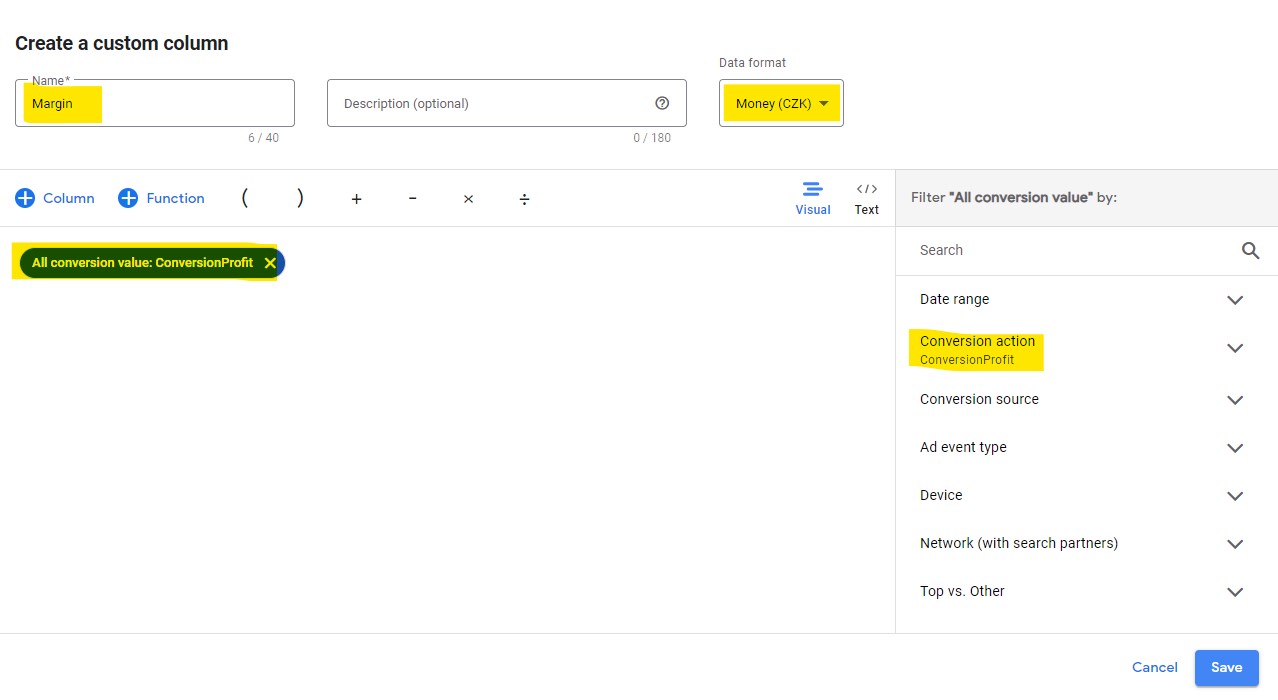Remove the ConversionProfit formula chip
This screenshot has width=1278, height=700.
point(270,263)
